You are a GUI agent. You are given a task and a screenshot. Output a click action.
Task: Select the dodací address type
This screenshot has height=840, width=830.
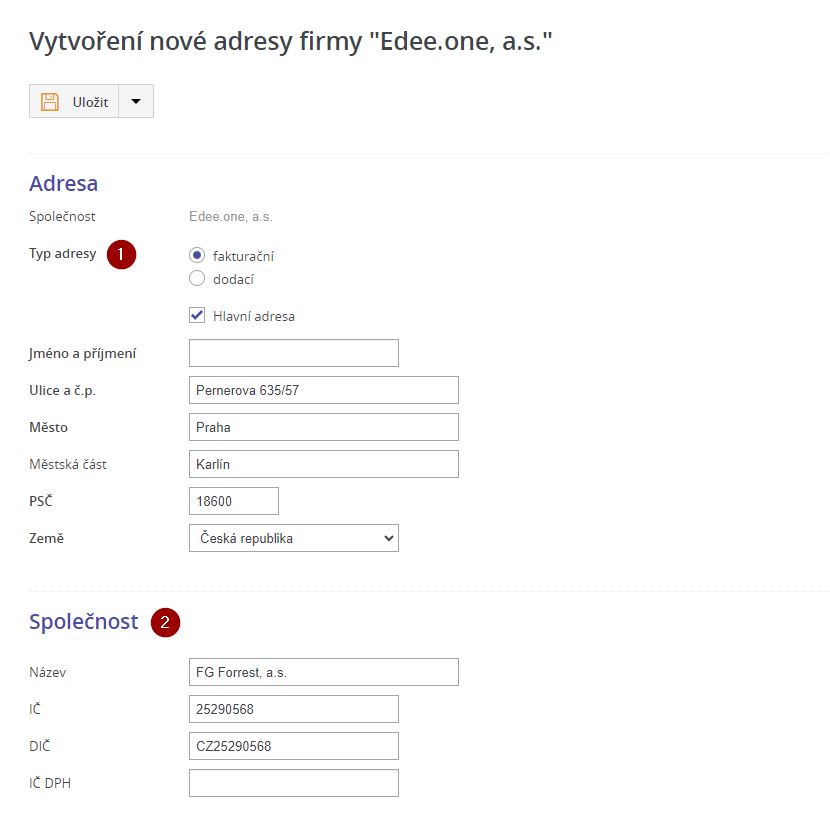[x=197, y=279]
